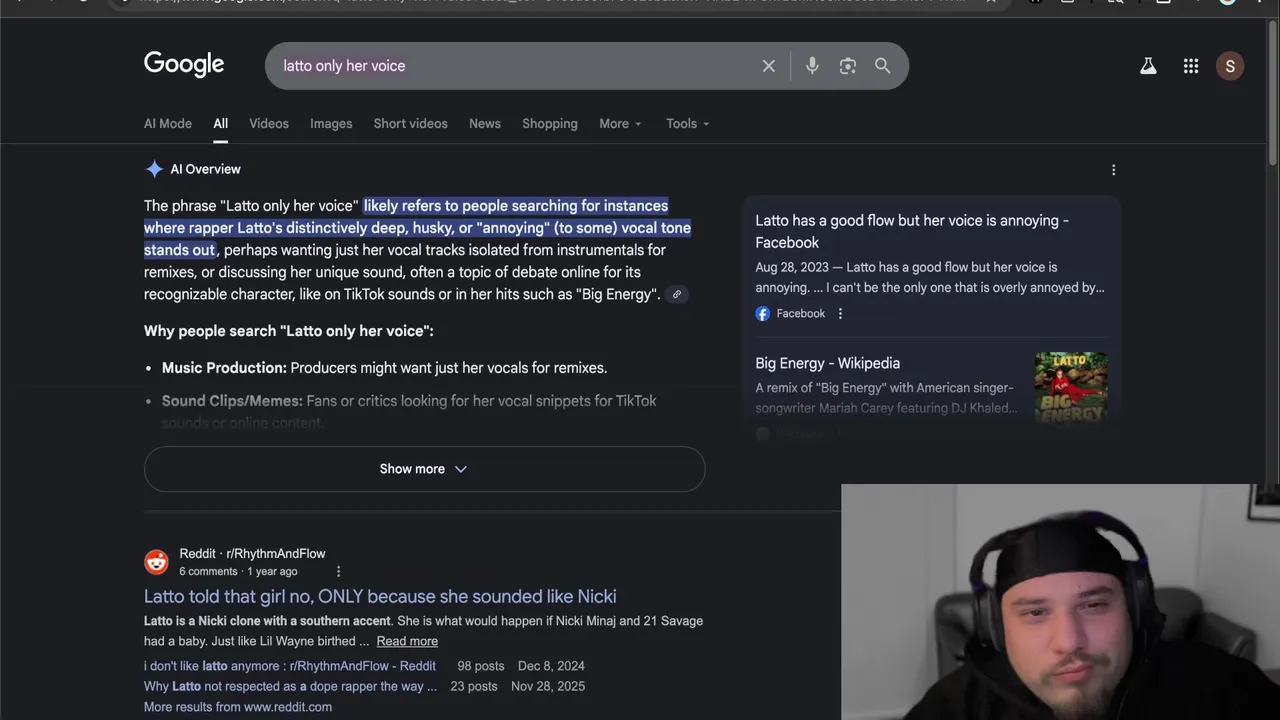Image resolution: width=1280 pixels, height=720 pixels.
Task: Click the "Reddit · r/RhythmAndFlow" source label
Action: pyautogui.click(x=252, y=553)
